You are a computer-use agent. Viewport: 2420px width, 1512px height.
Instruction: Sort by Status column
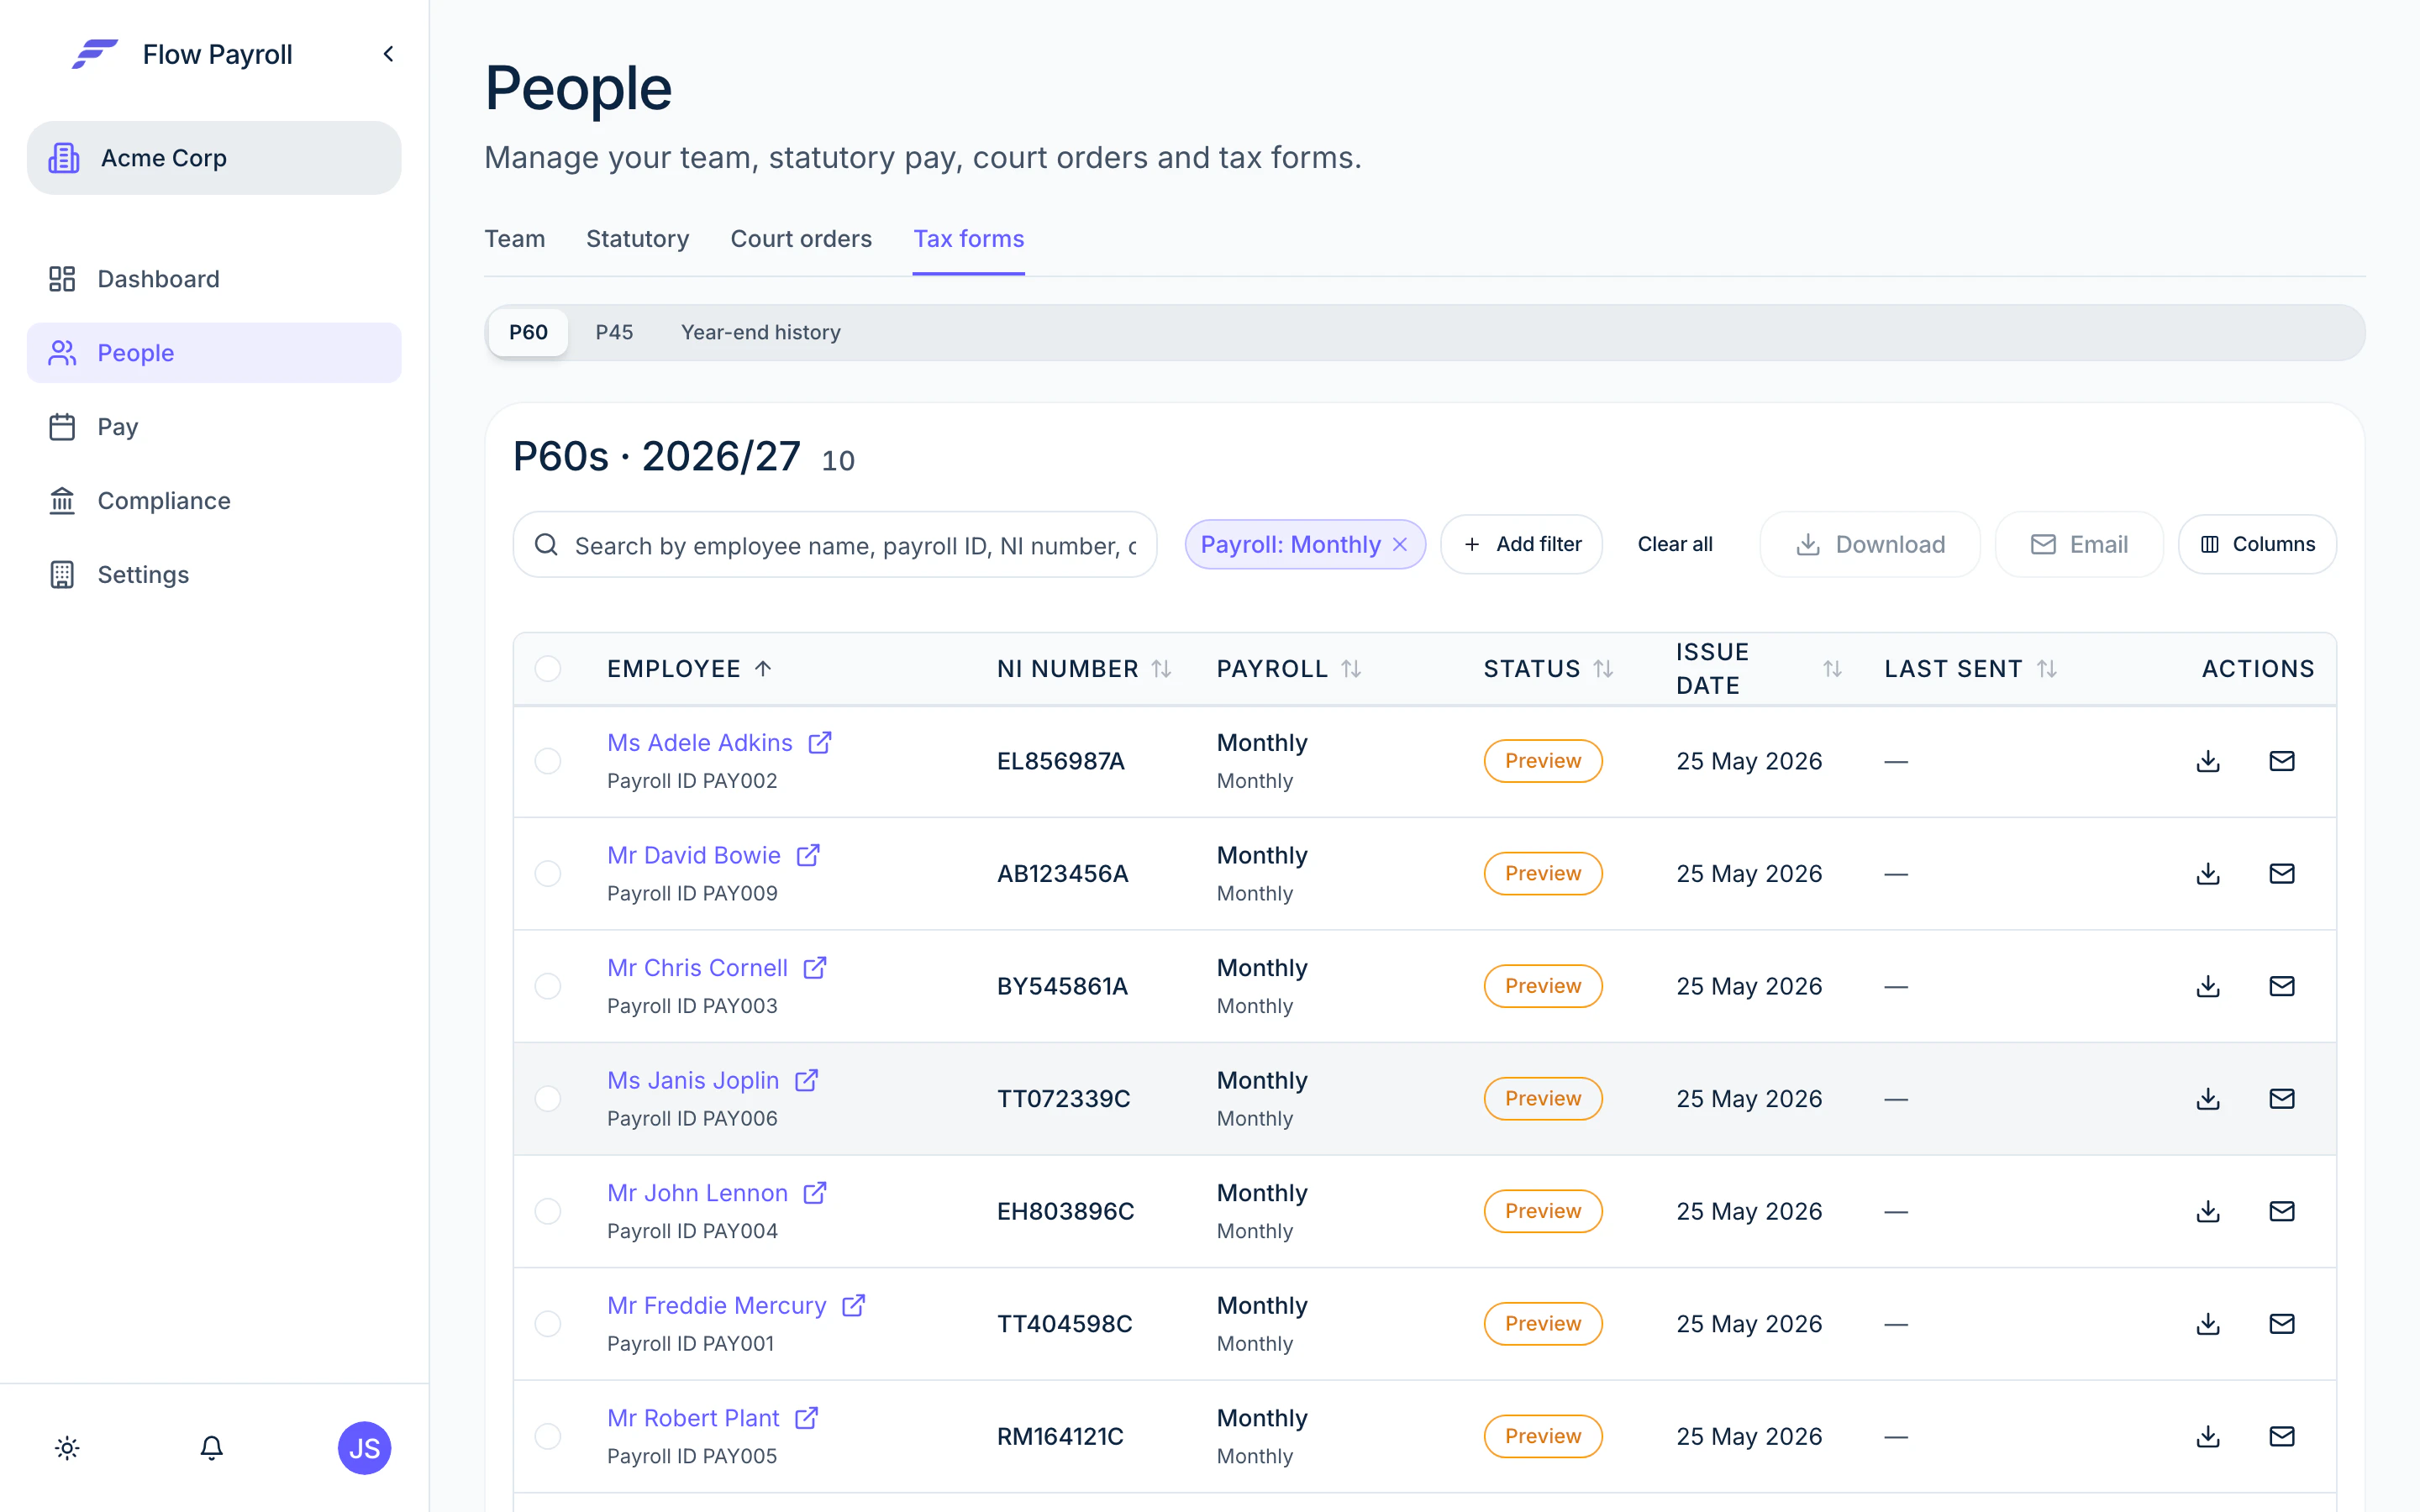coord(1548,668)
